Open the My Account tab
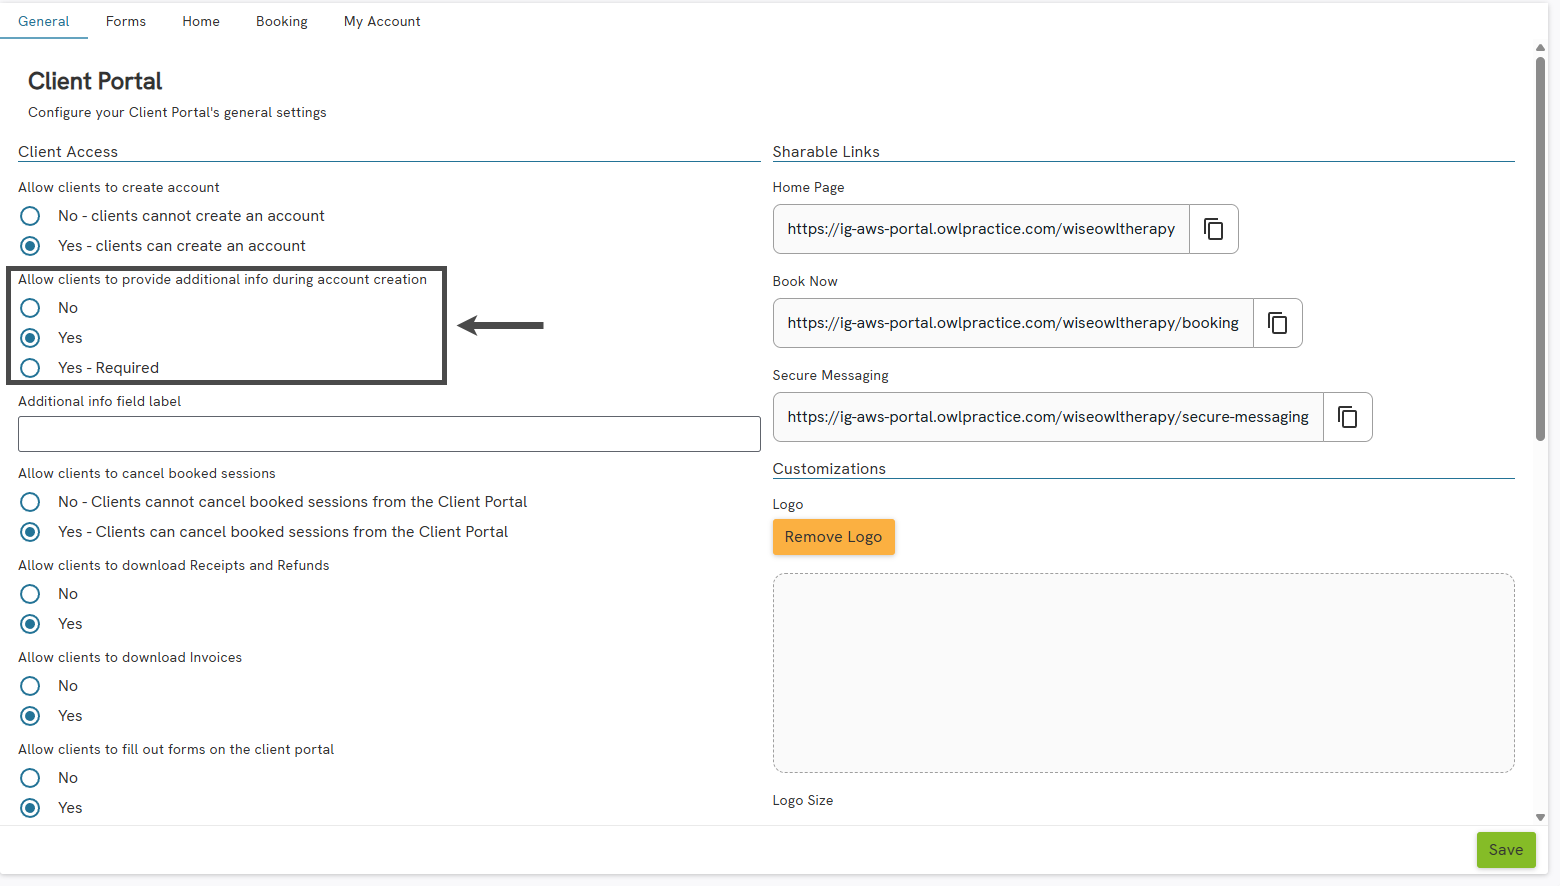Viewport: 1560px width, 886px height. pyautogui.click(x=382, y=21)
